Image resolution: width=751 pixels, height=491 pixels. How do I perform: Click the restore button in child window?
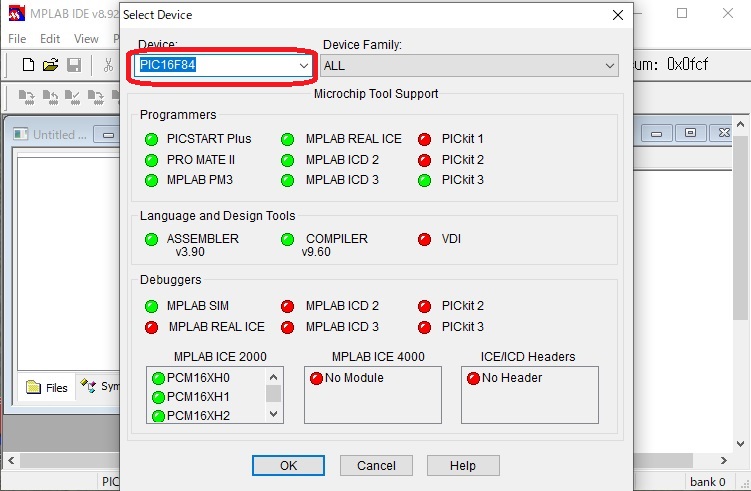point(690,133)
